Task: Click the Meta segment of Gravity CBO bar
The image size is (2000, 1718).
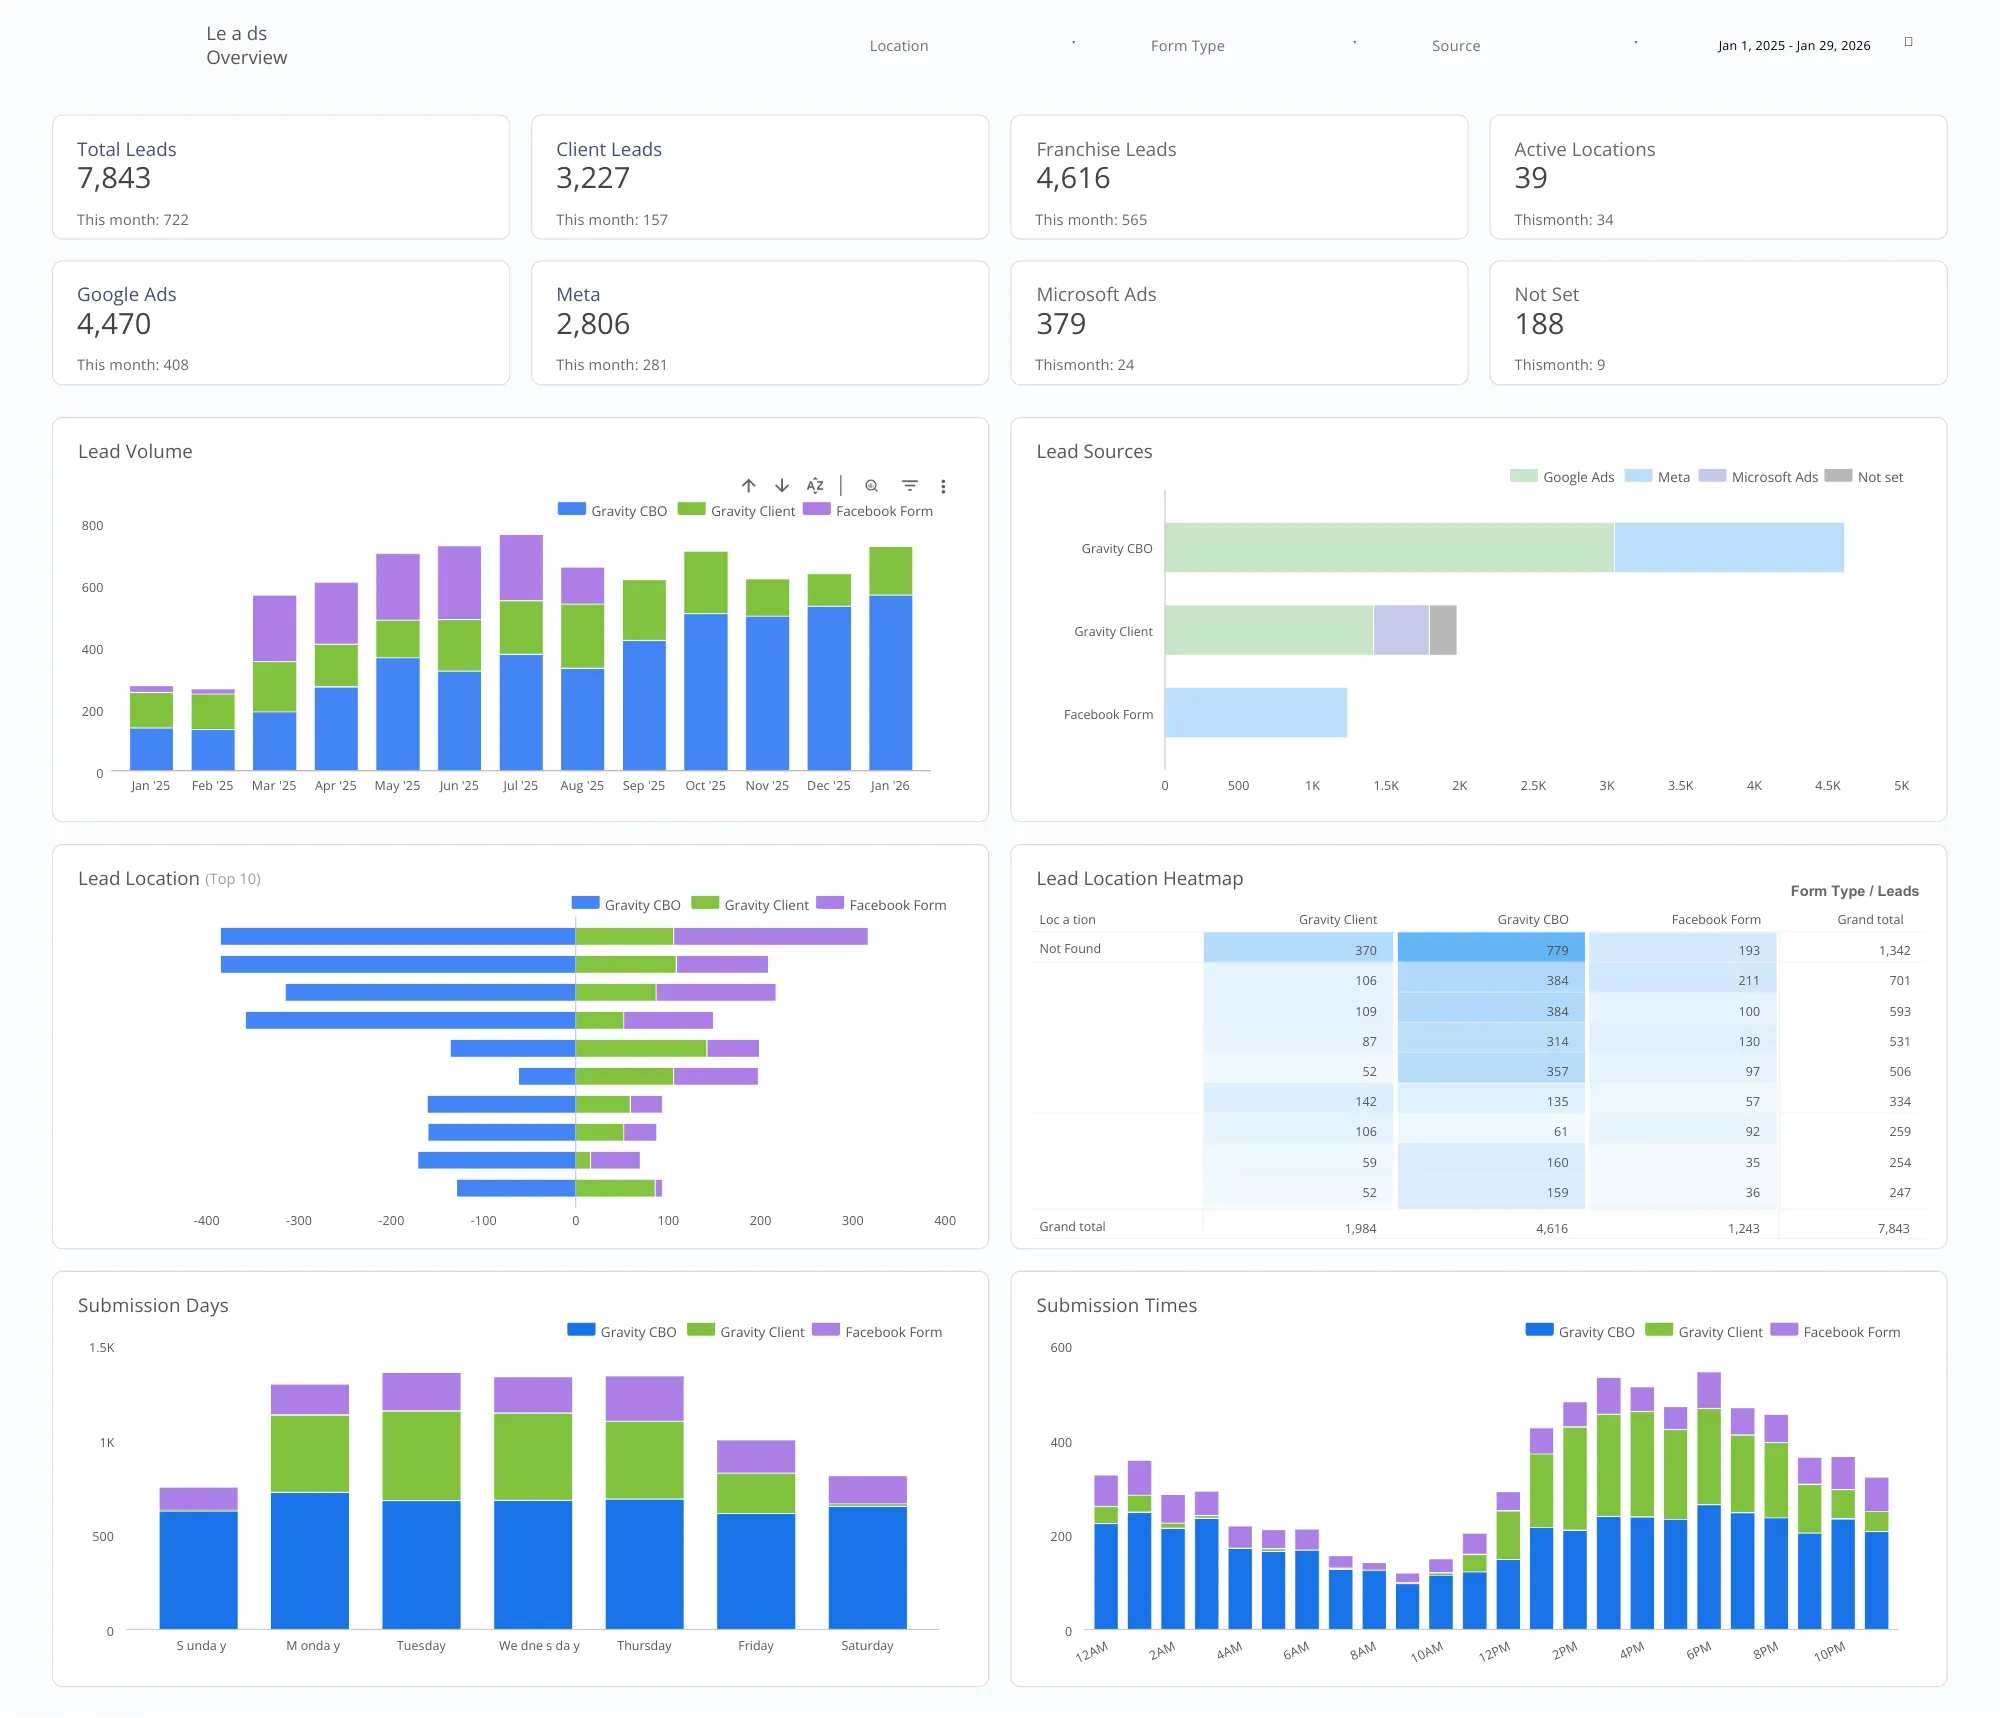Action: pyautogui.click(x=1728, y=547)
